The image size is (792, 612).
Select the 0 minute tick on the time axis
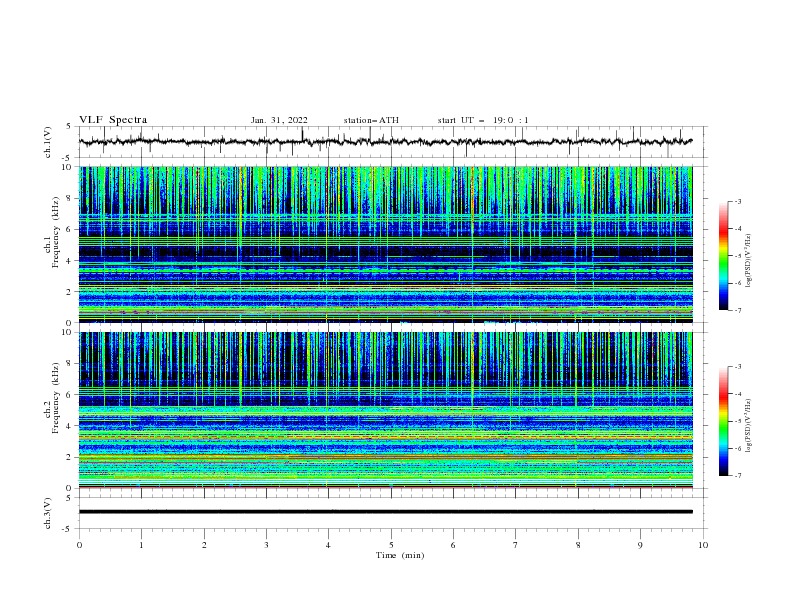pos(79,545)
